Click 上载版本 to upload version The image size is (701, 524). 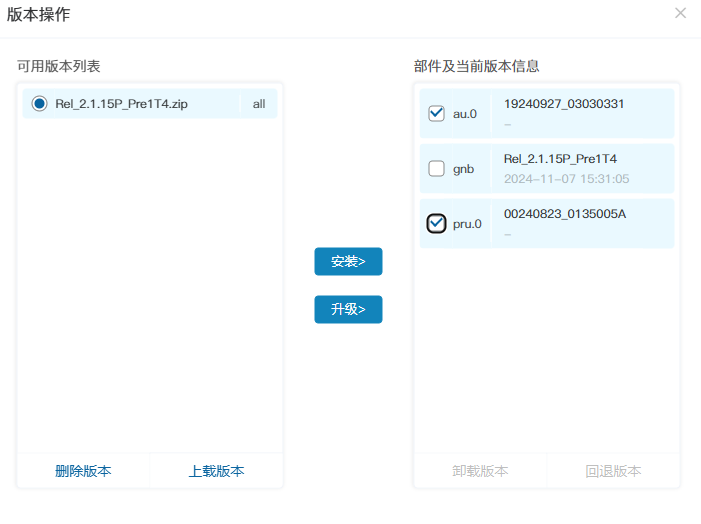point(216,471)
